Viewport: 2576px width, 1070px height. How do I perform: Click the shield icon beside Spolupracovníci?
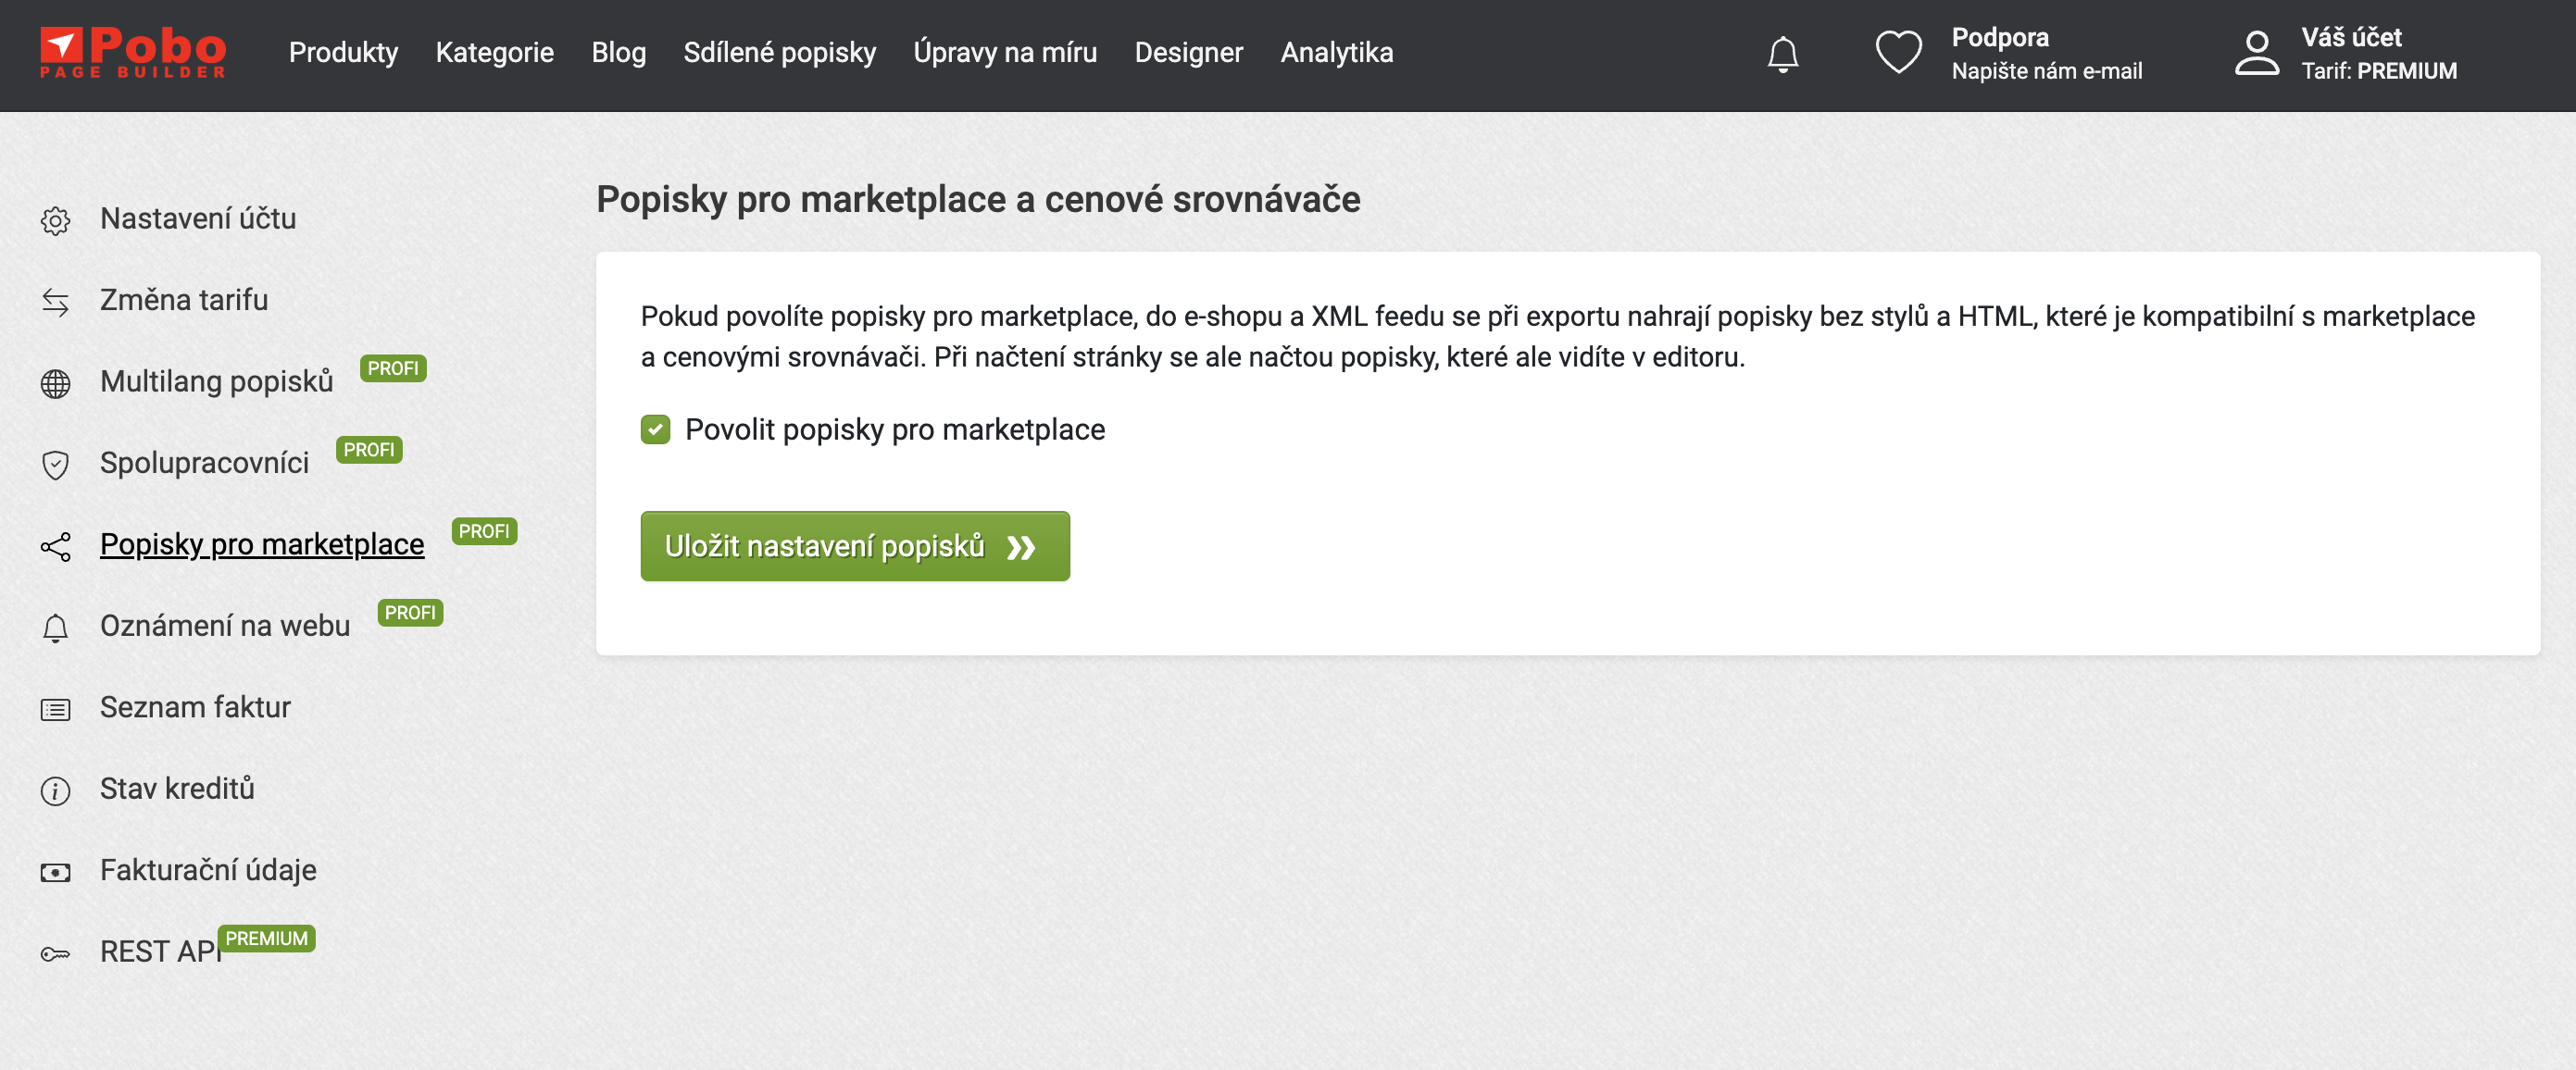55,465
